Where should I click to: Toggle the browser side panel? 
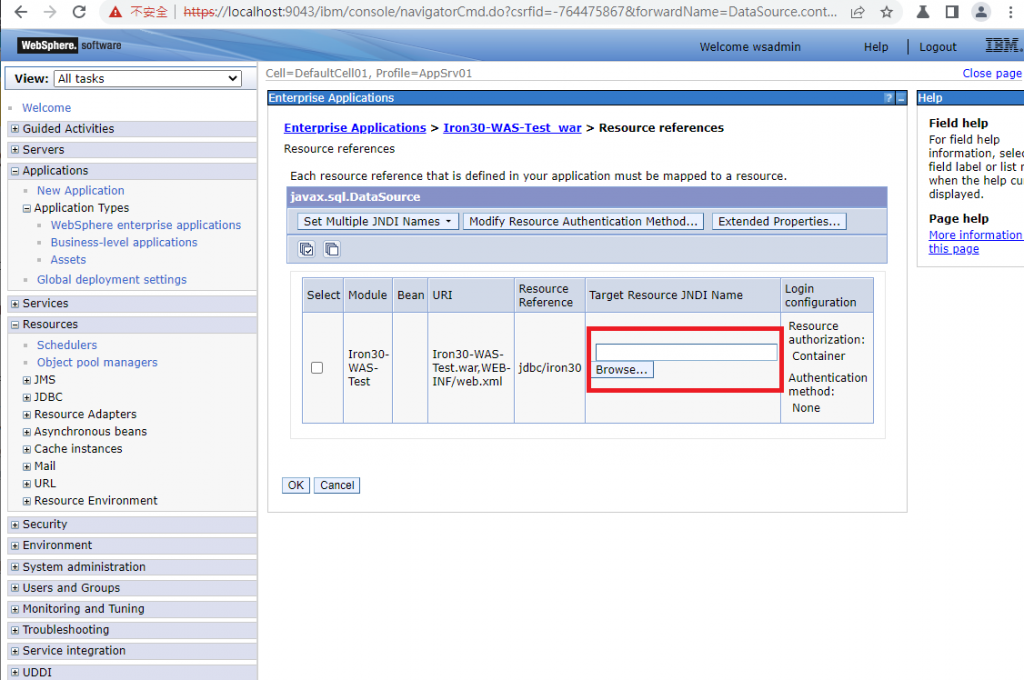click(x=952, y=12)
